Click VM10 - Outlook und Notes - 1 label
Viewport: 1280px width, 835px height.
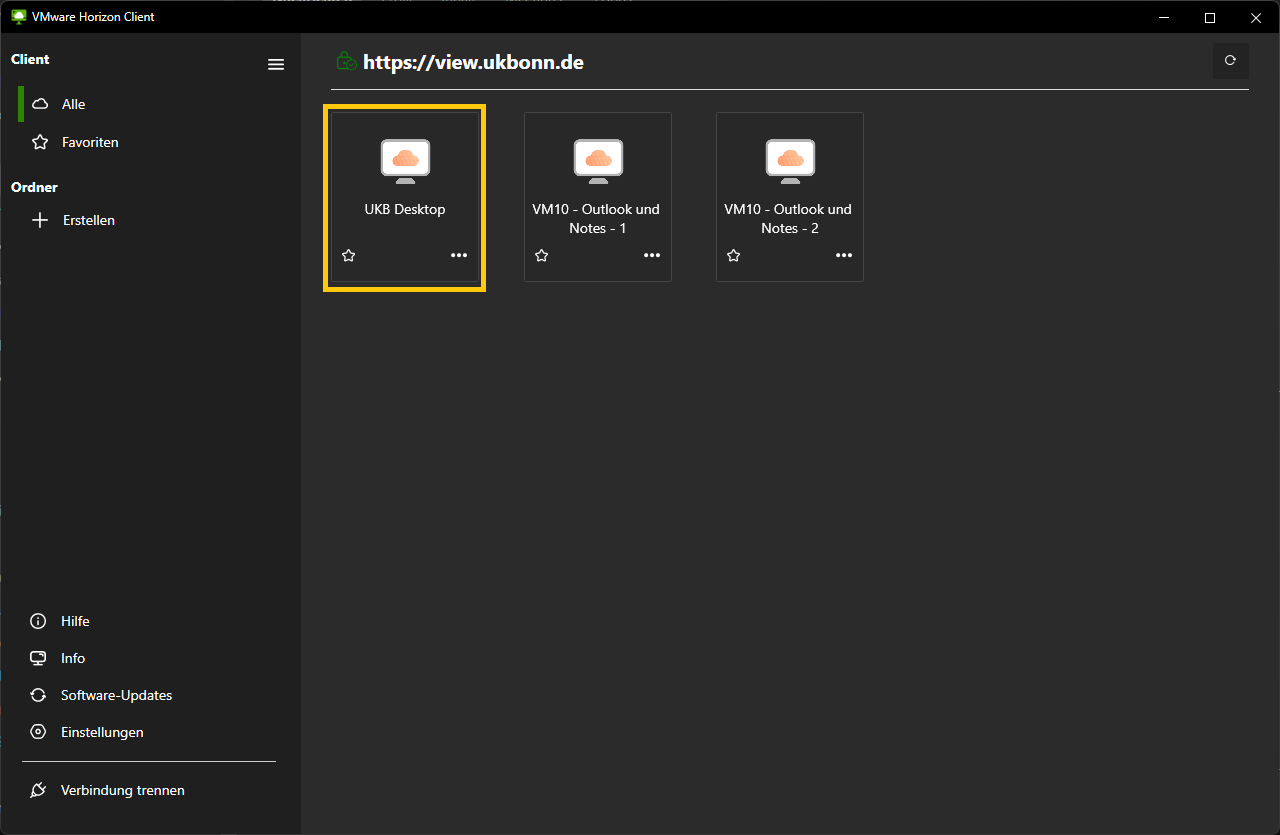coord(596,219)
